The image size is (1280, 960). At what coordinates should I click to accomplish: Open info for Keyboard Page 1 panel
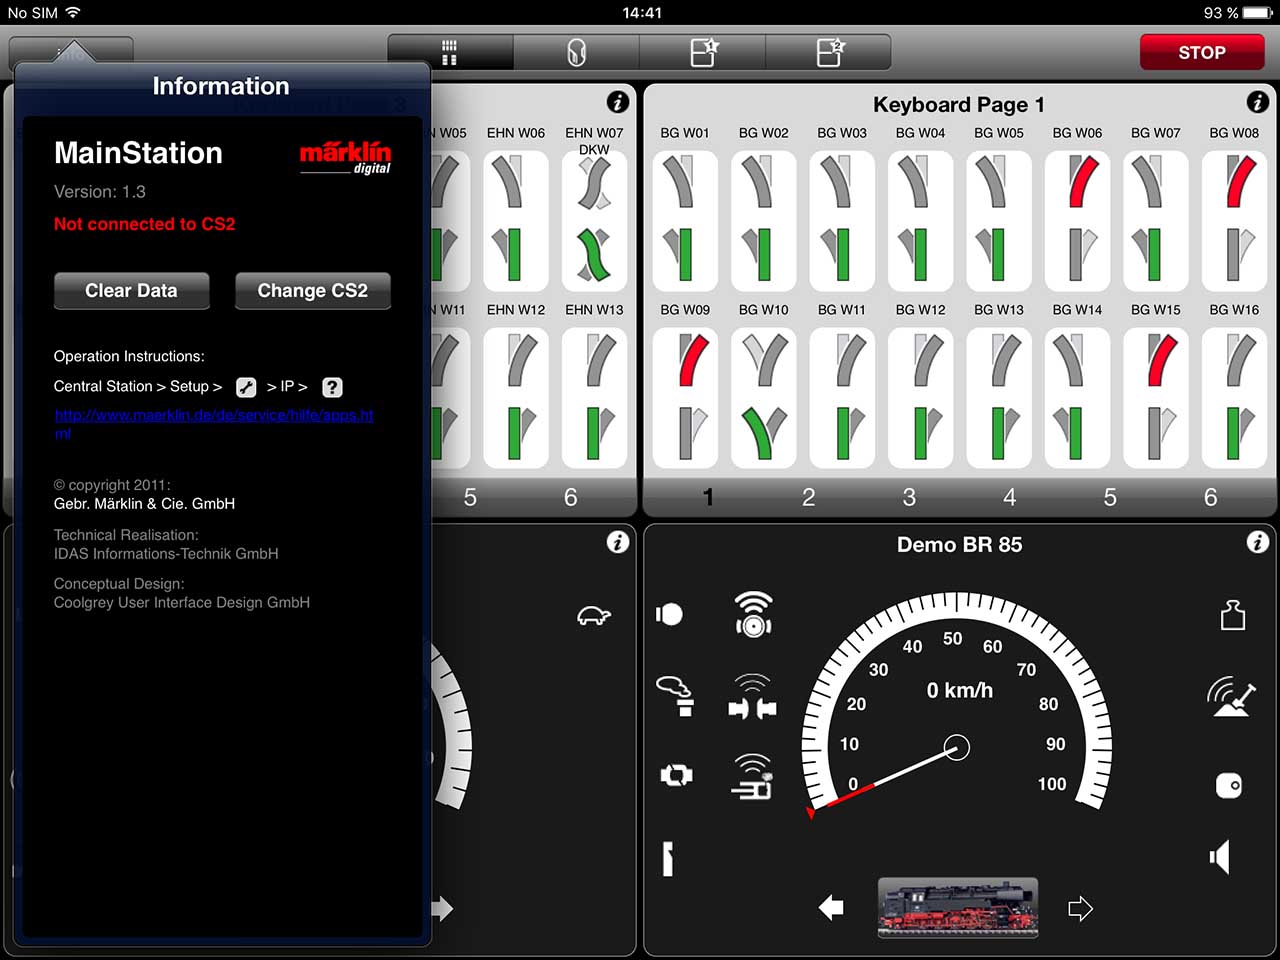1257,102
